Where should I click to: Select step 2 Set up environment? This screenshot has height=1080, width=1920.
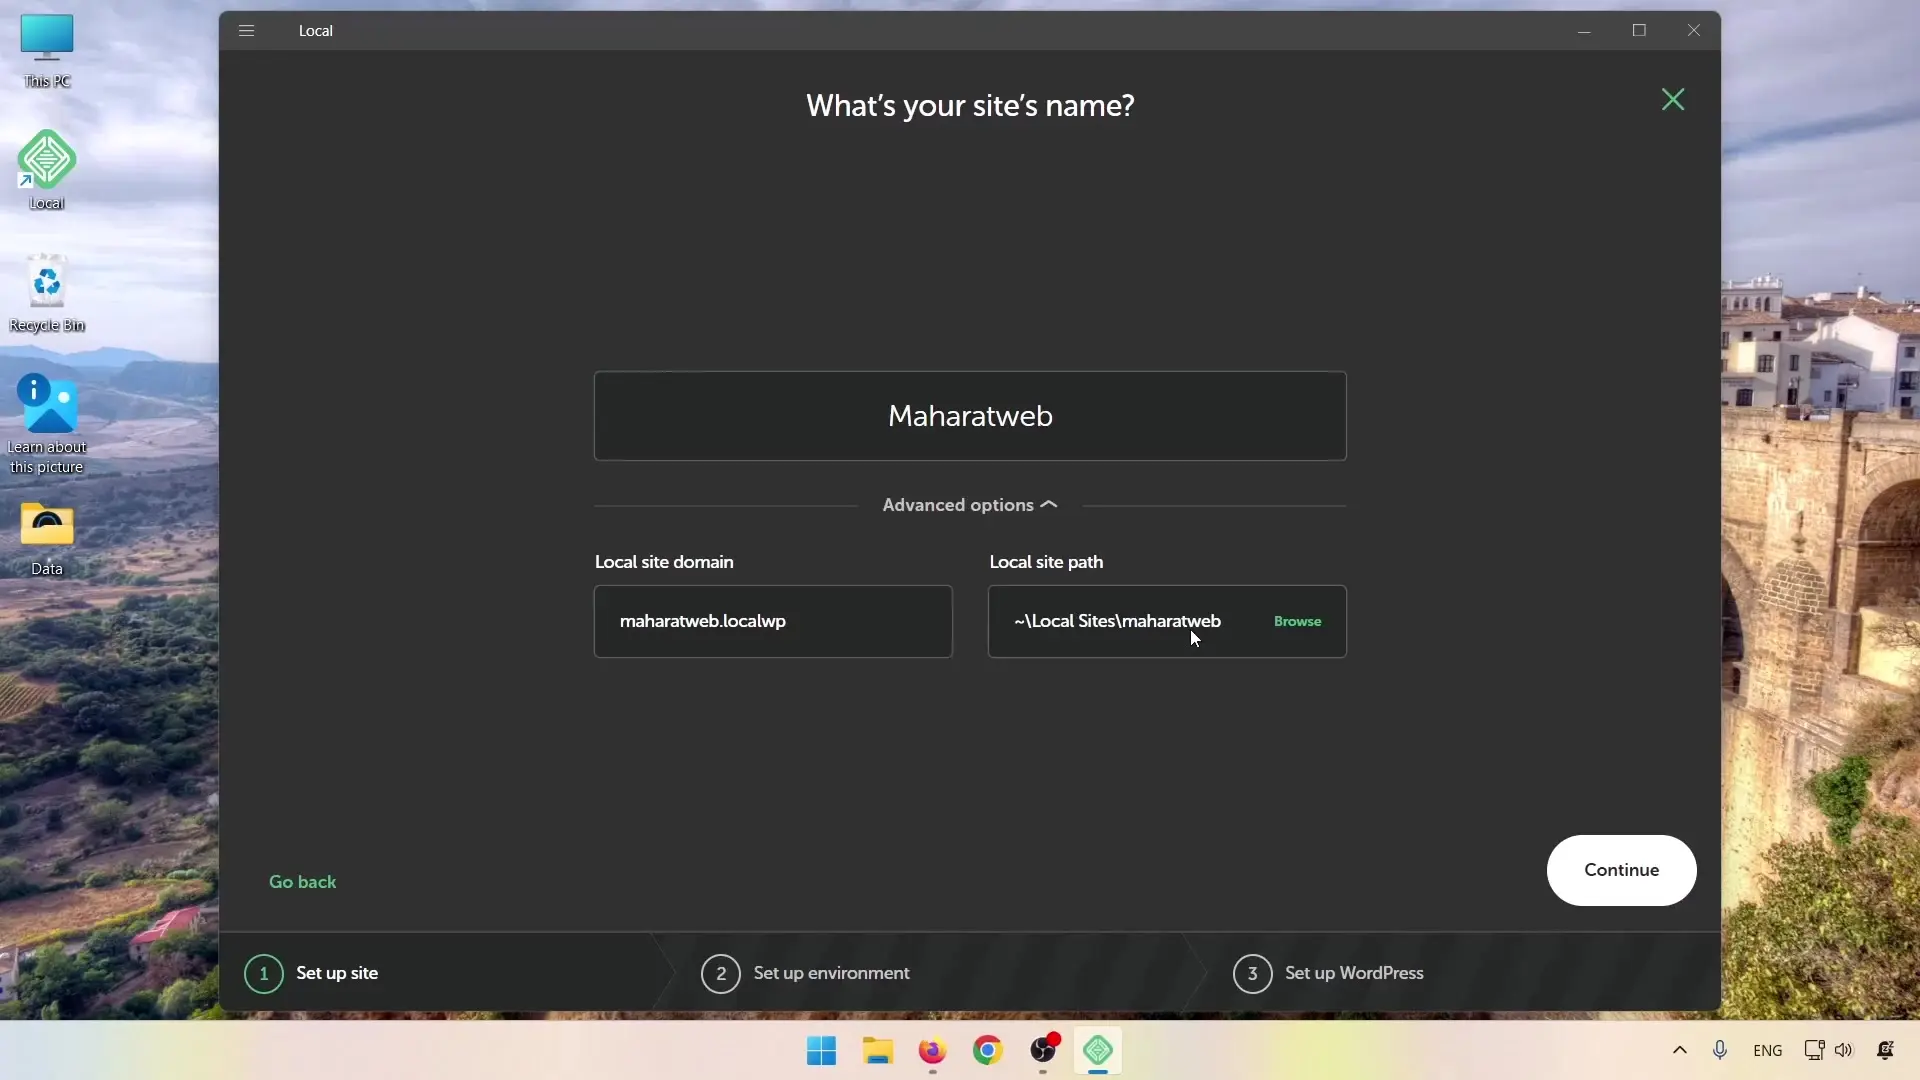pos(805,973)
